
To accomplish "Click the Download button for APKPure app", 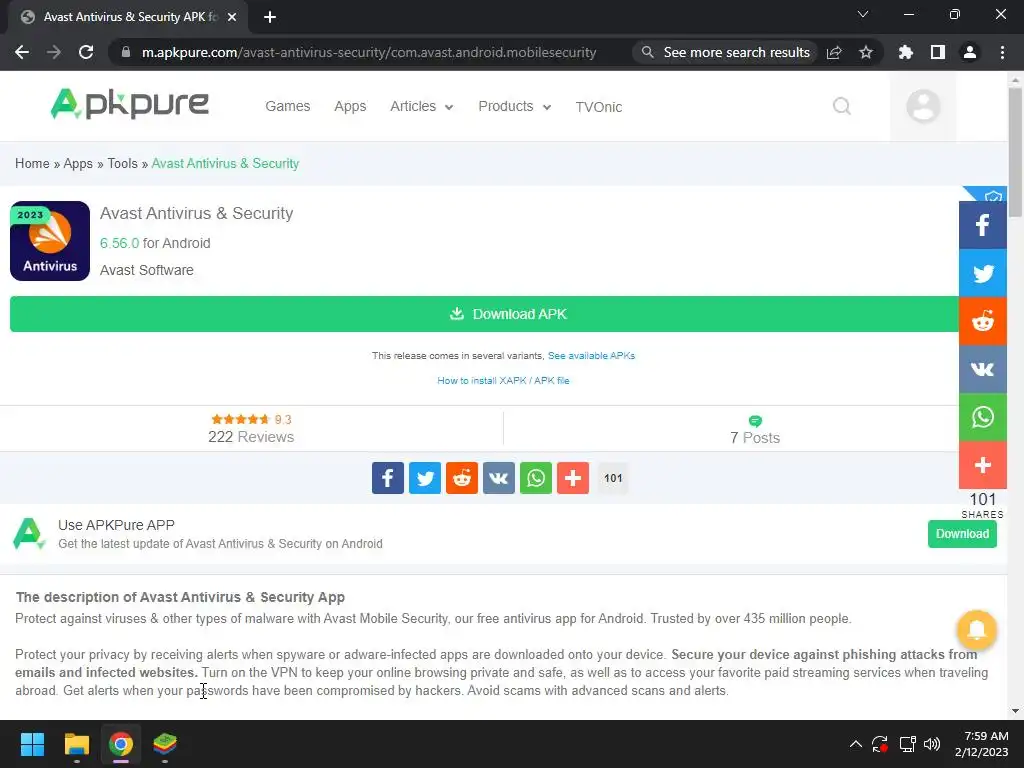I will pos(962,534).
